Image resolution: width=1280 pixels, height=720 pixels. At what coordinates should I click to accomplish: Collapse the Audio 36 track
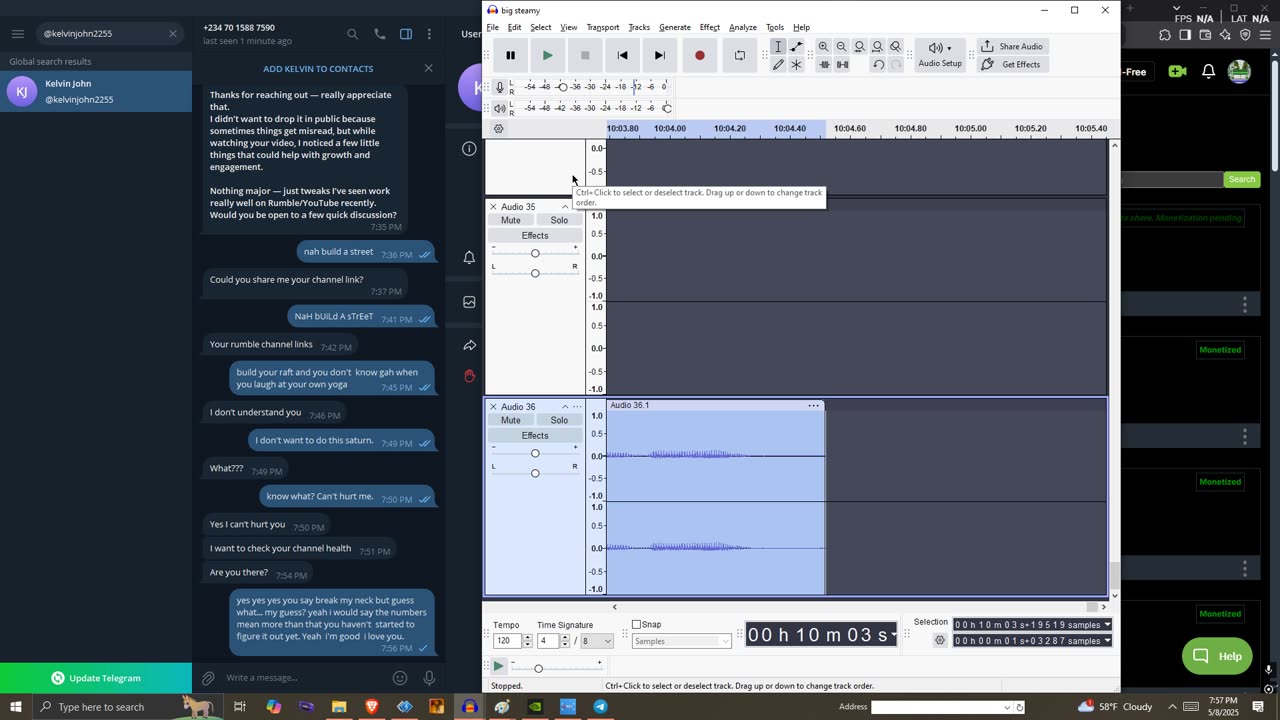point(565,407)
